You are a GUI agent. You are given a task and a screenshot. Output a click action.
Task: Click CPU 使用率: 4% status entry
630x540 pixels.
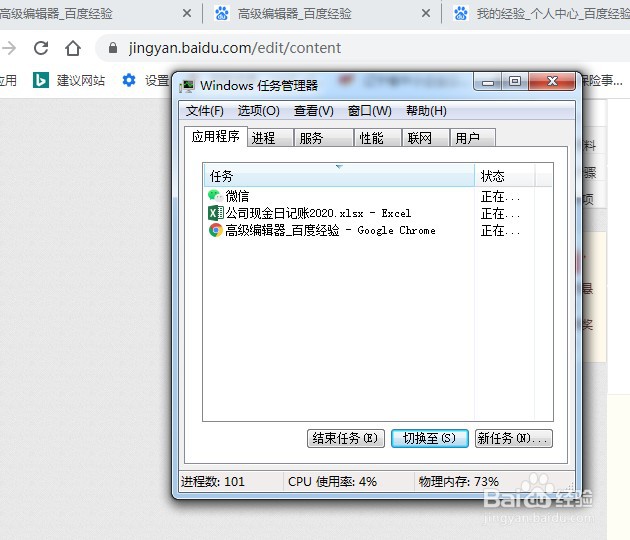point(332,481)
